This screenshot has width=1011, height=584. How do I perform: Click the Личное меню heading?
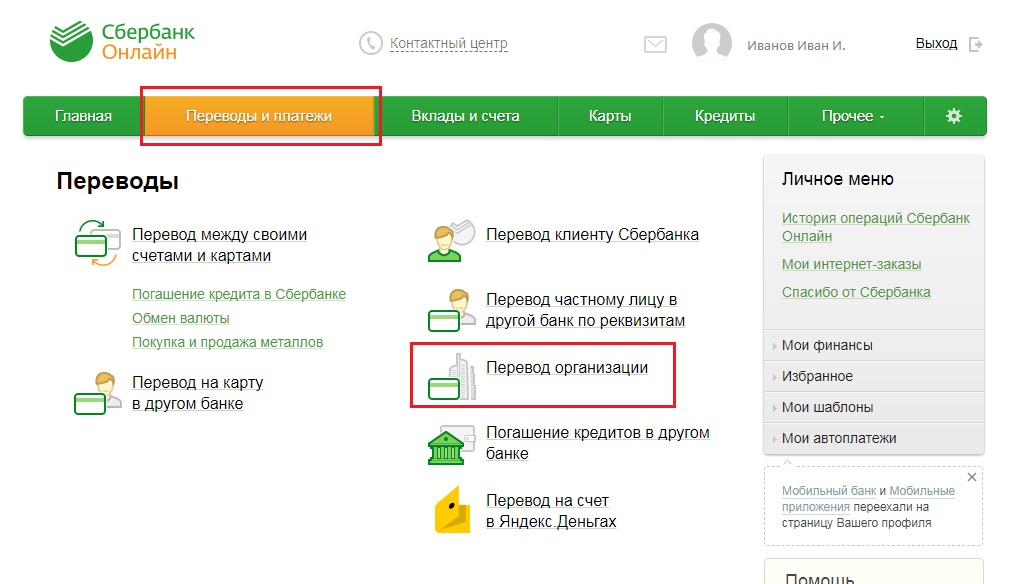click(x=838, y=179)
